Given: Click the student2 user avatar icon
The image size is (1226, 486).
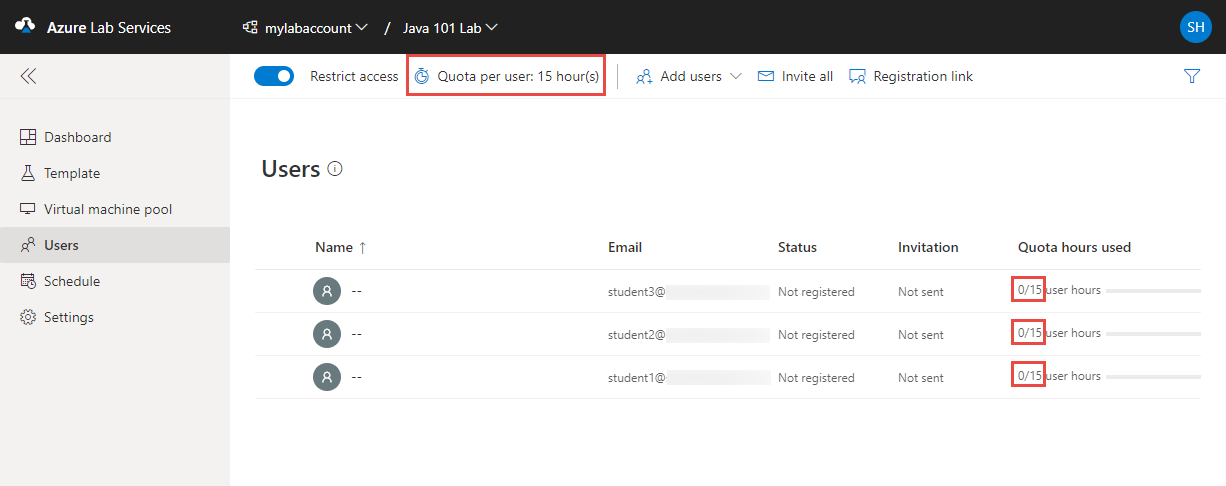Looking at the screenshot, I should point(327,334).
